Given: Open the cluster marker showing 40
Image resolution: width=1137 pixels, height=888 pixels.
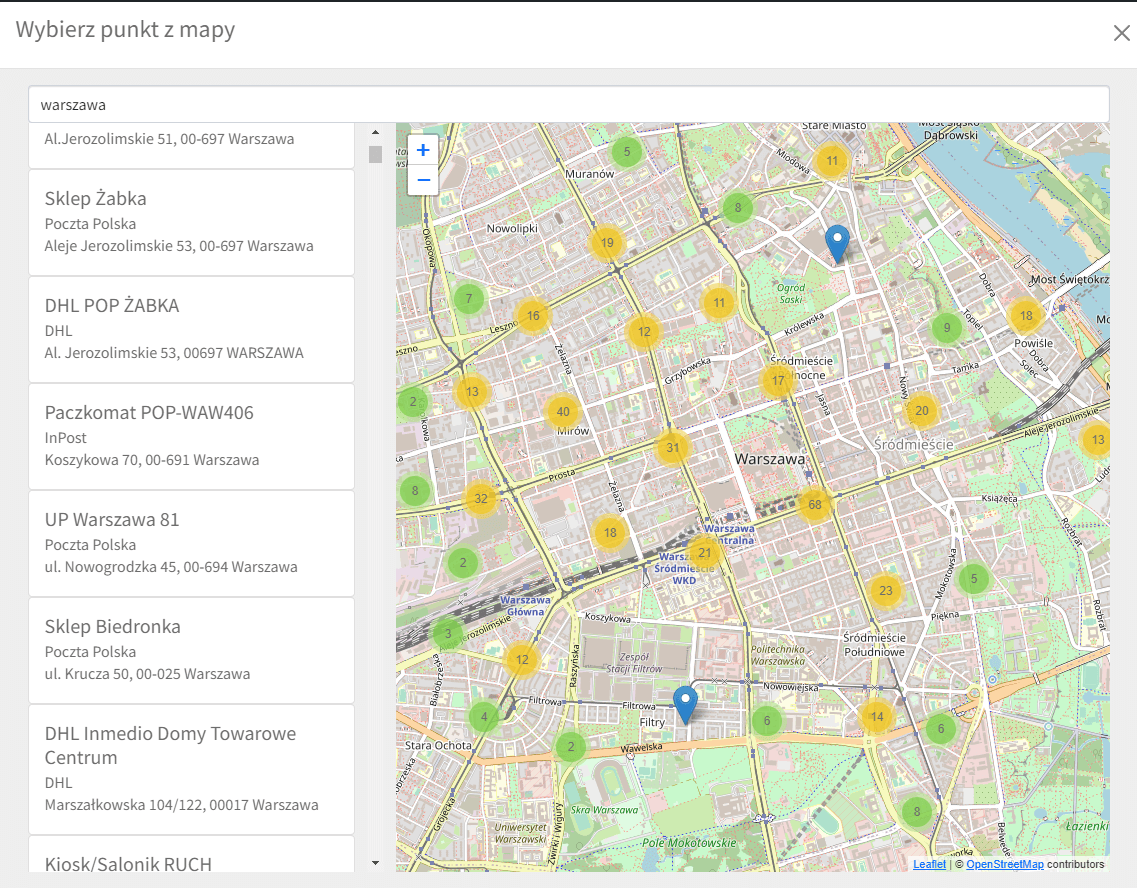Looking at the screenshot, I should (563, 411).
